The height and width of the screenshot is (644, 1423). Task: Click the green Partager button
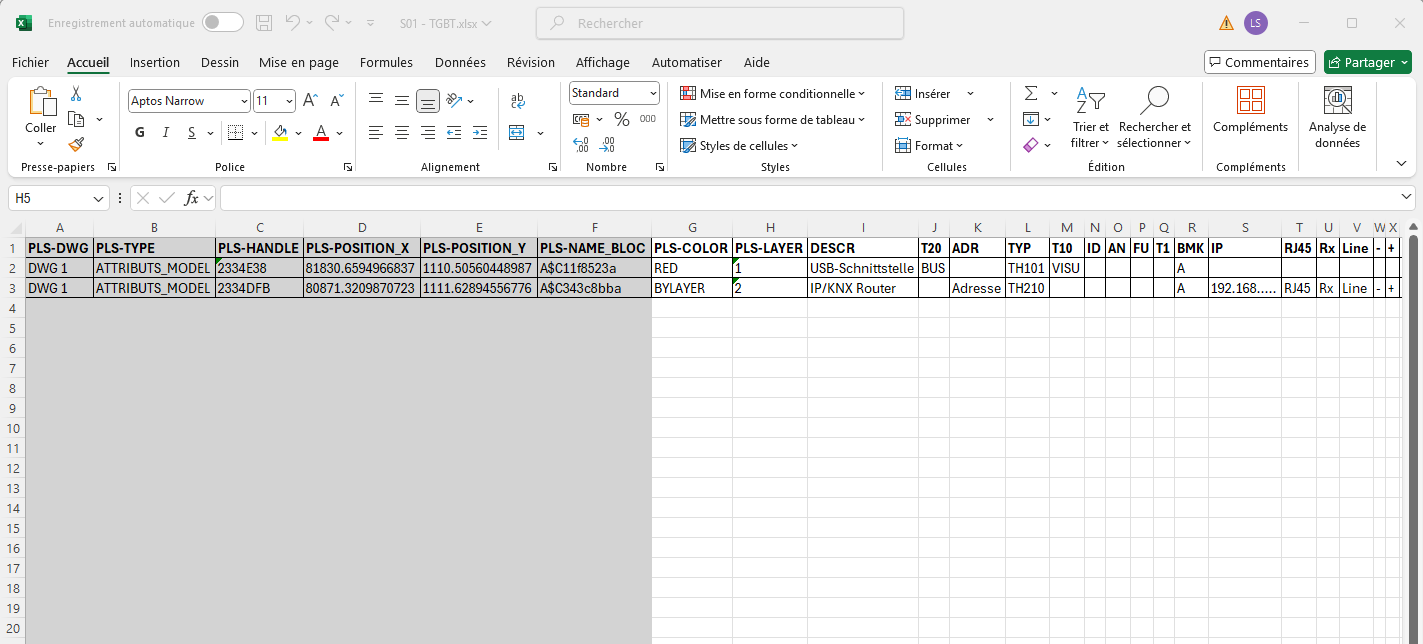click(x=1367, y=61)
